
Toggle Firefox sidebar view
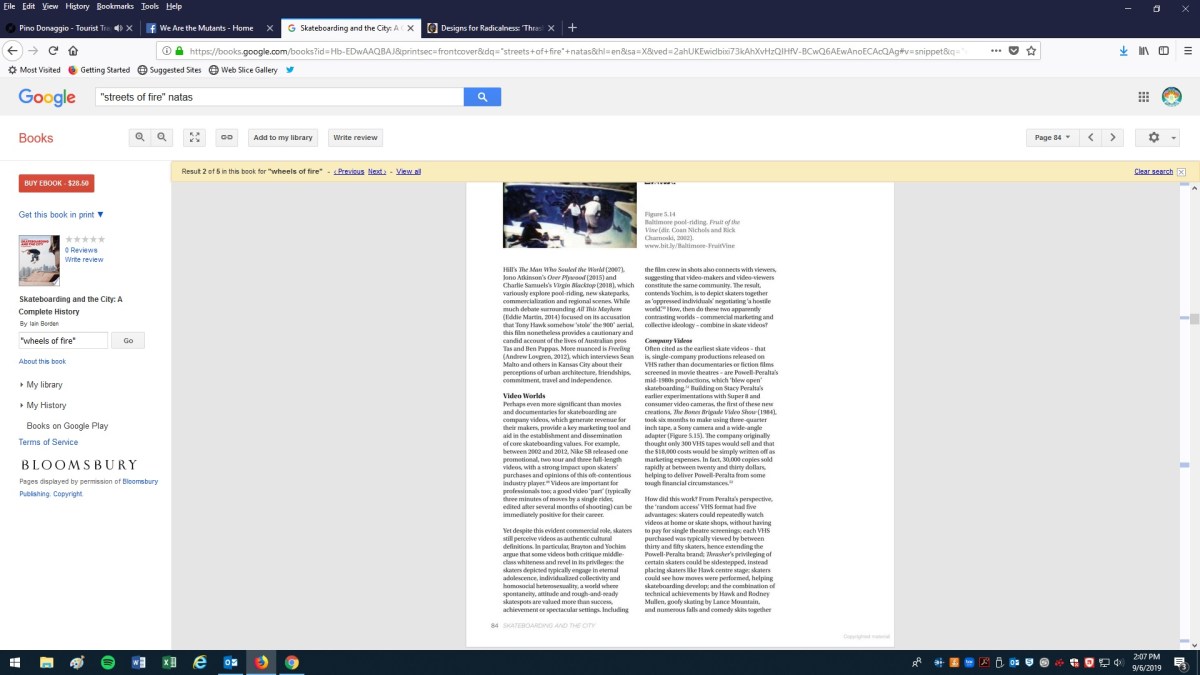tap(1164, 50)
